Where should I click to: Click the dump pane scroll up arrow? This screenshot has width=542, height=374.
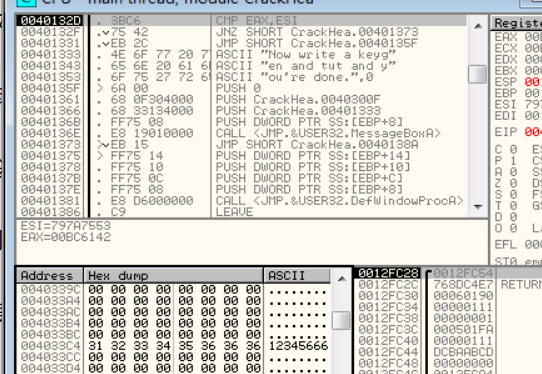[x=341, y=278]
